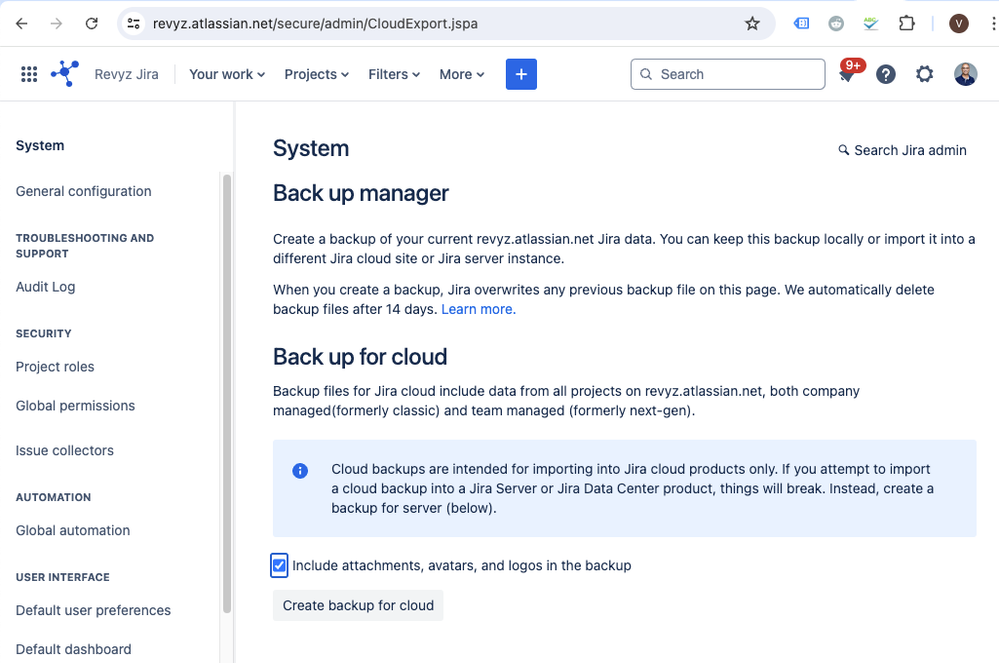
Task: Open the Help question mark icon
Action: 886,75
